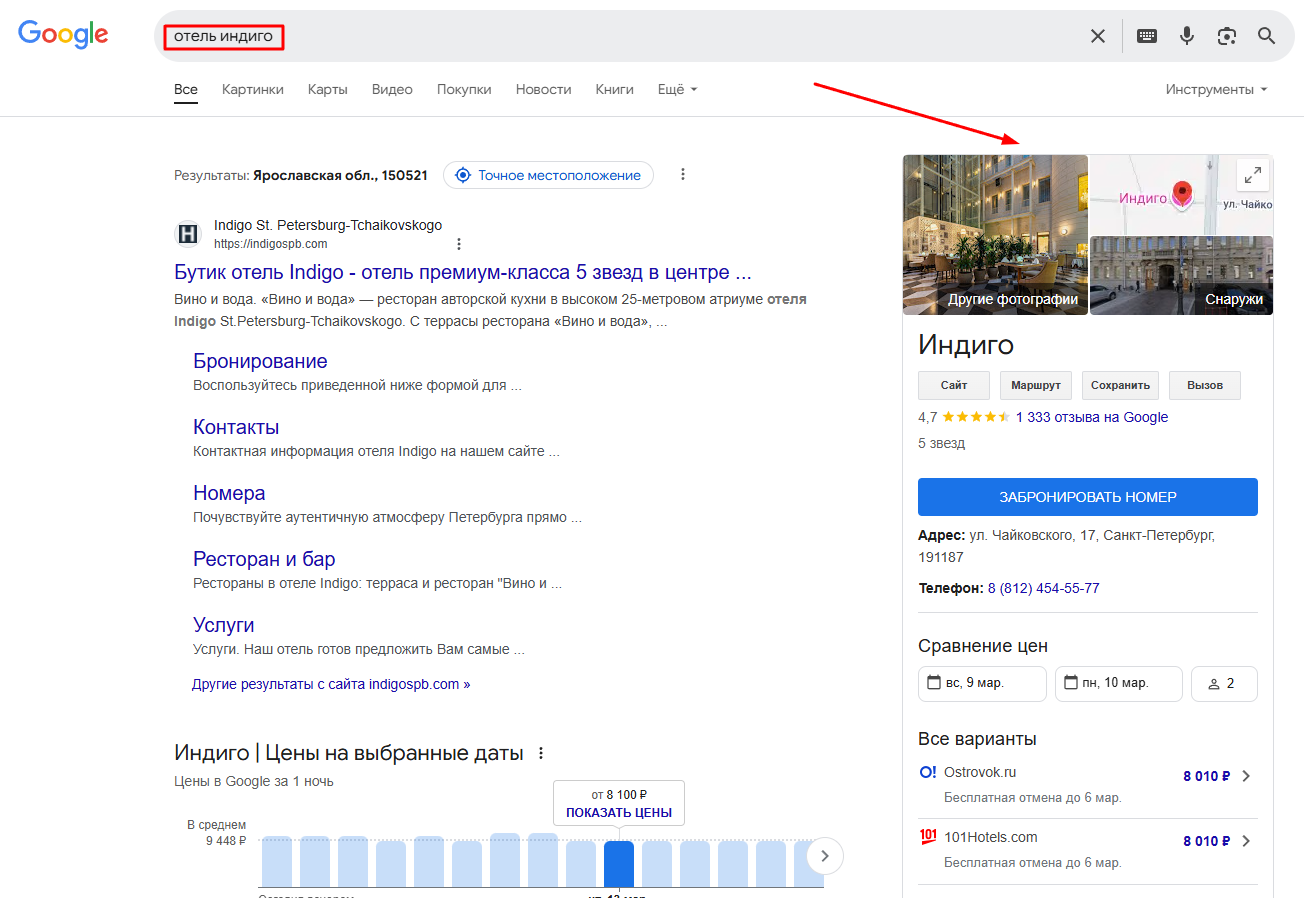Viewport: 1304px width, 898px height.
Task: Open Google voice search microphone
Action: (1187, 35)
